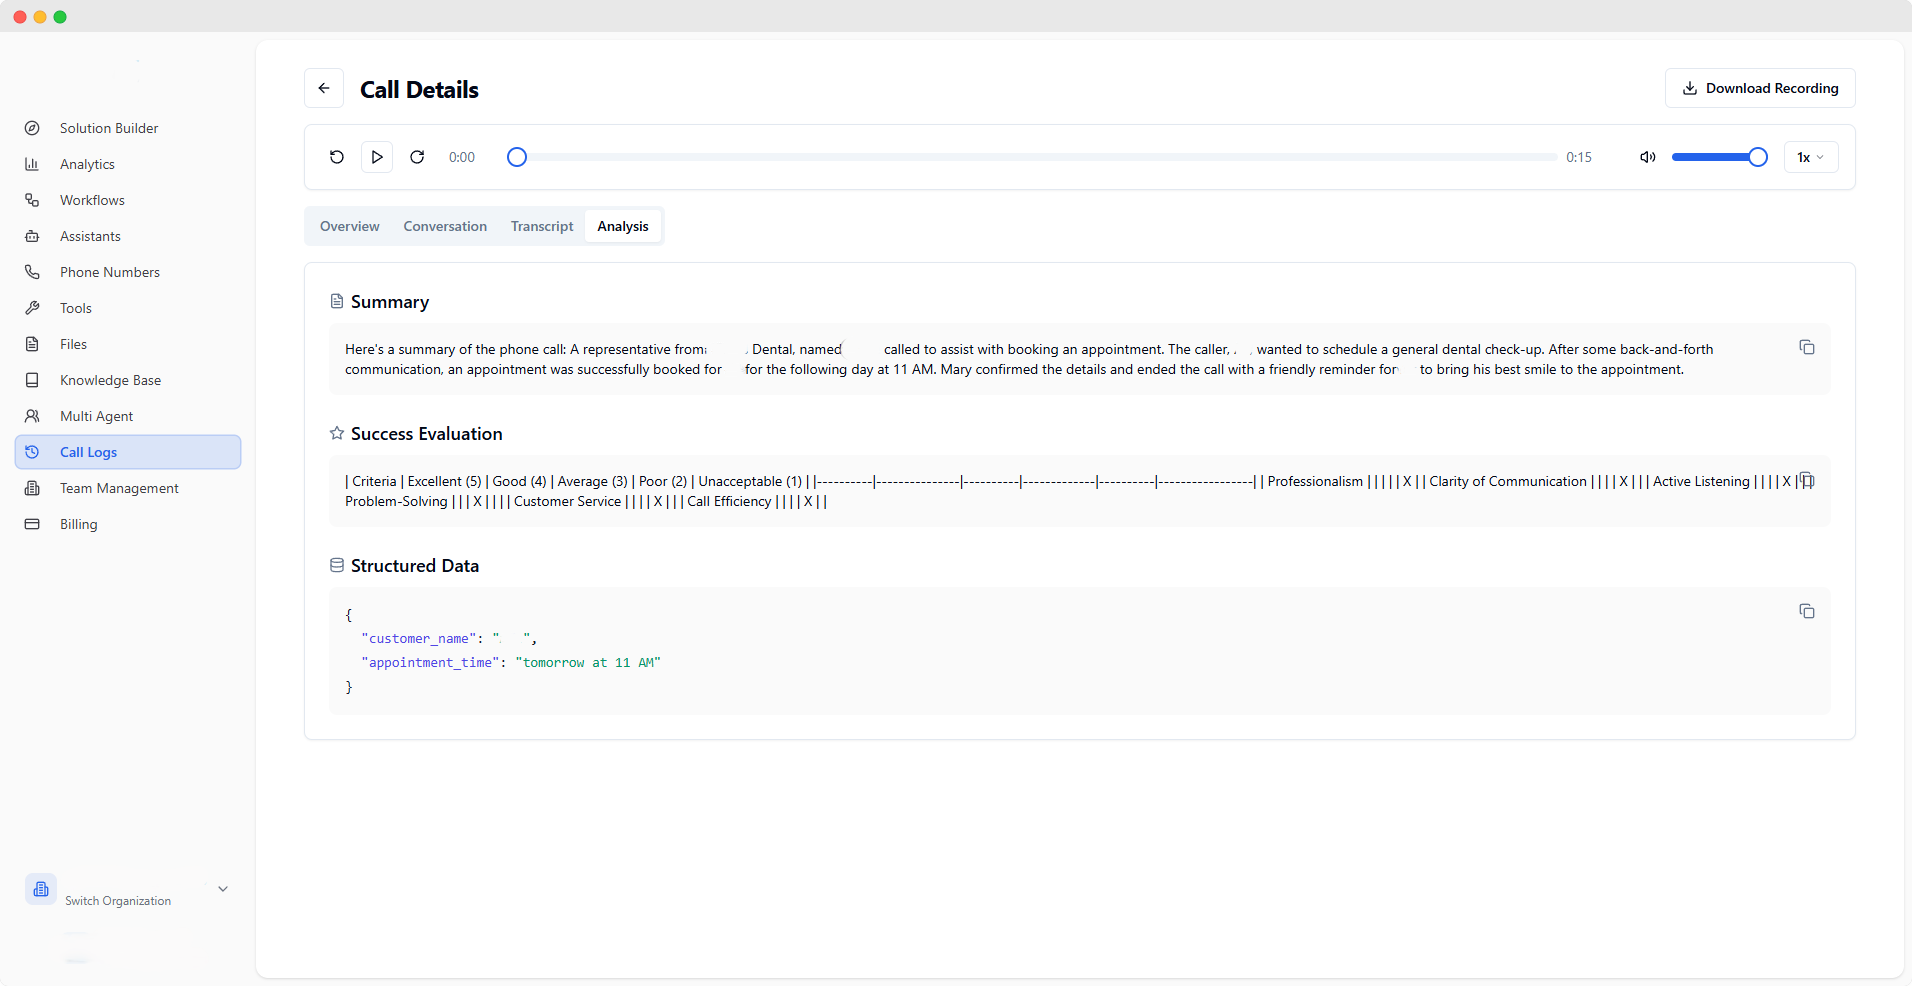Select the Transcript tab
The image size is (1912, 986).
pos(542,226)
